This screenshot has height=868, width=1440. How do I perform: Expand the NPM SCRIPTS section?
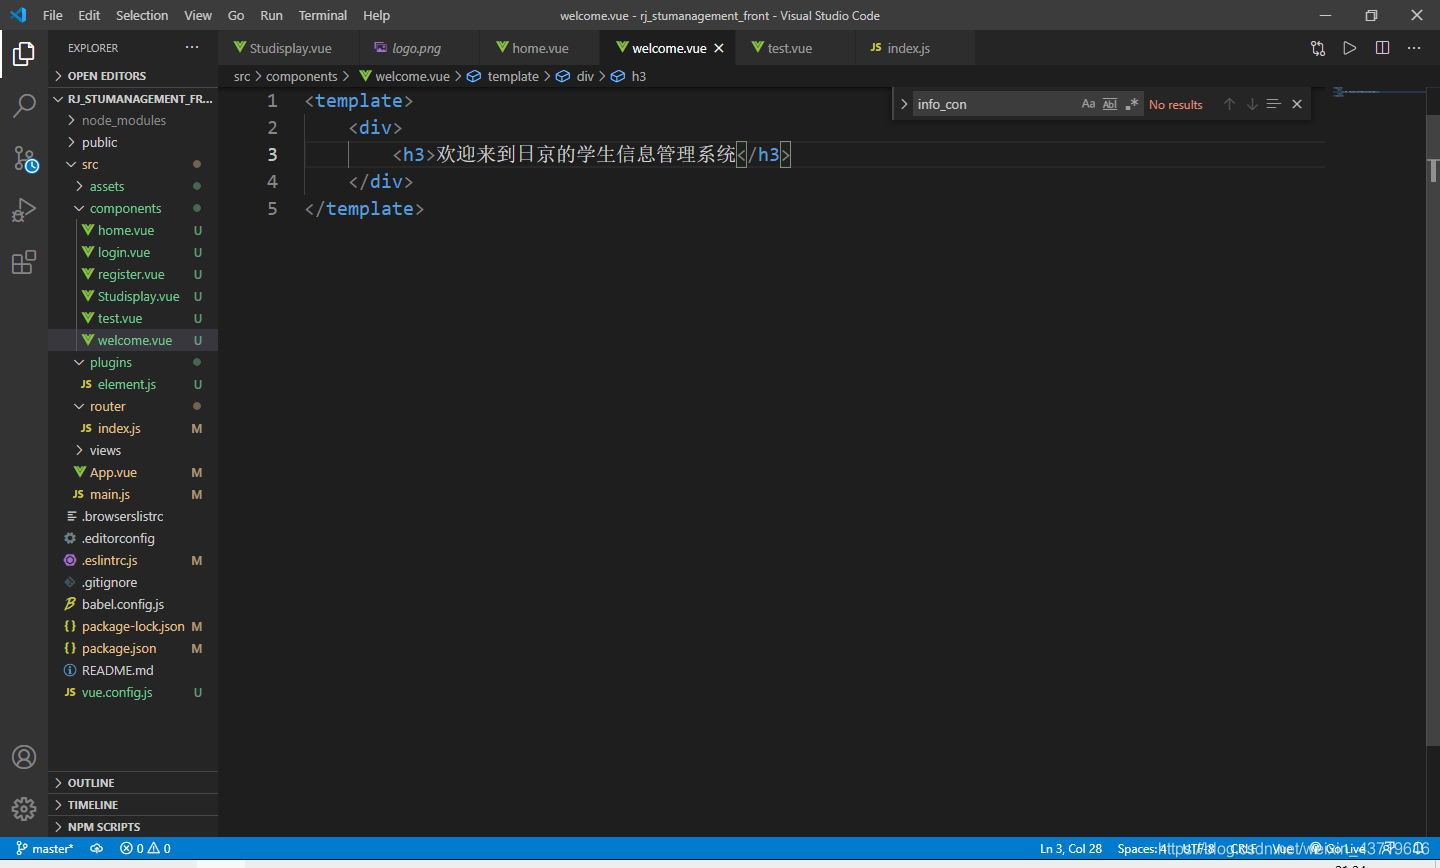(x=133, y=827)
